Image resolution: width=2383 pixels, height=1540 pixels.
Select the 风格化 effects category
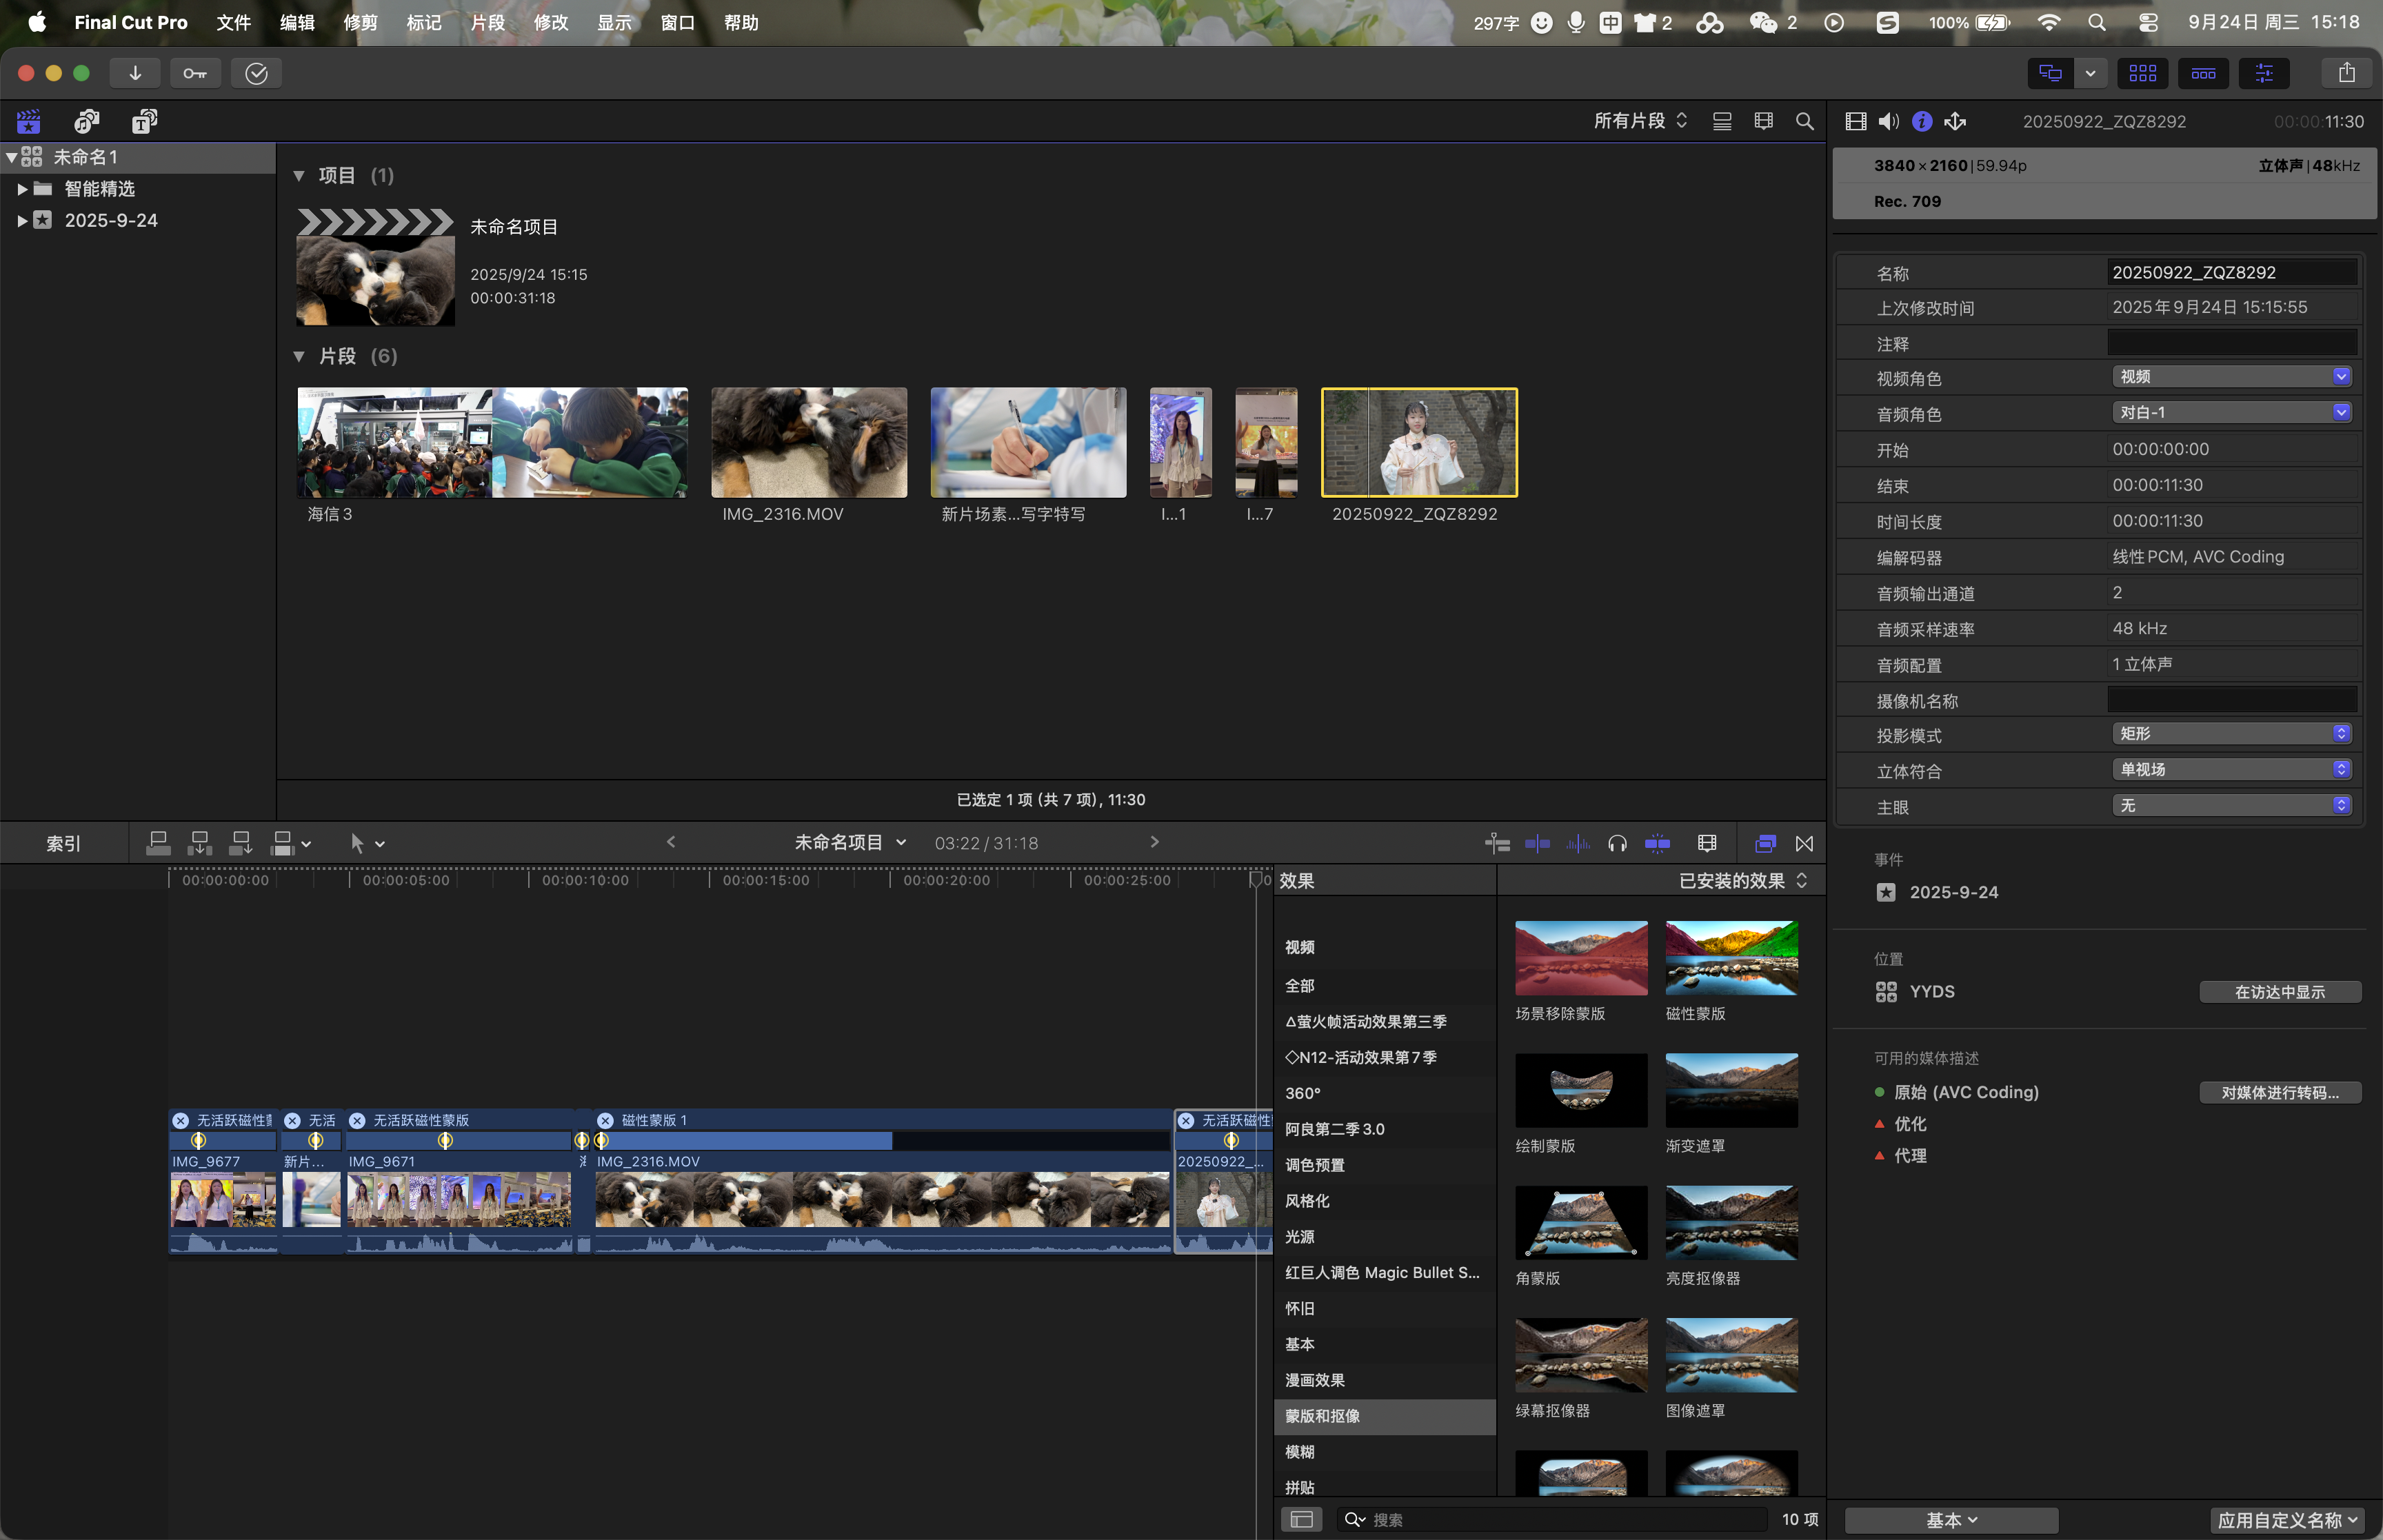click(1307, 1201)
